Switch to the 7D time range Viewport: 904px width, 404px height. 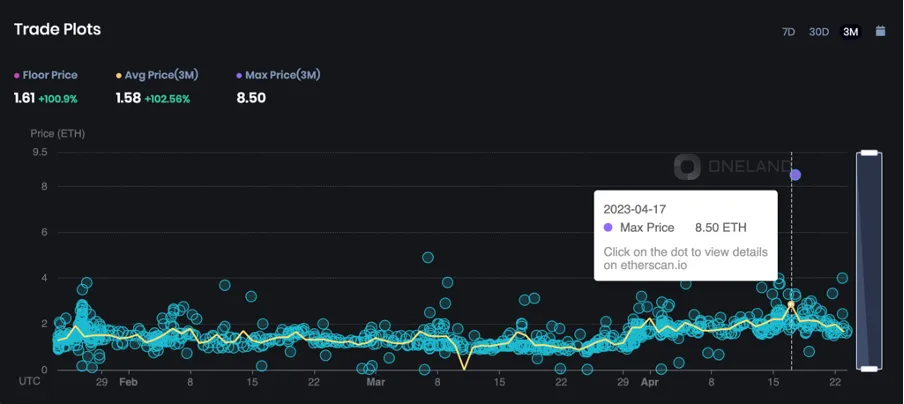click(788, 32)
